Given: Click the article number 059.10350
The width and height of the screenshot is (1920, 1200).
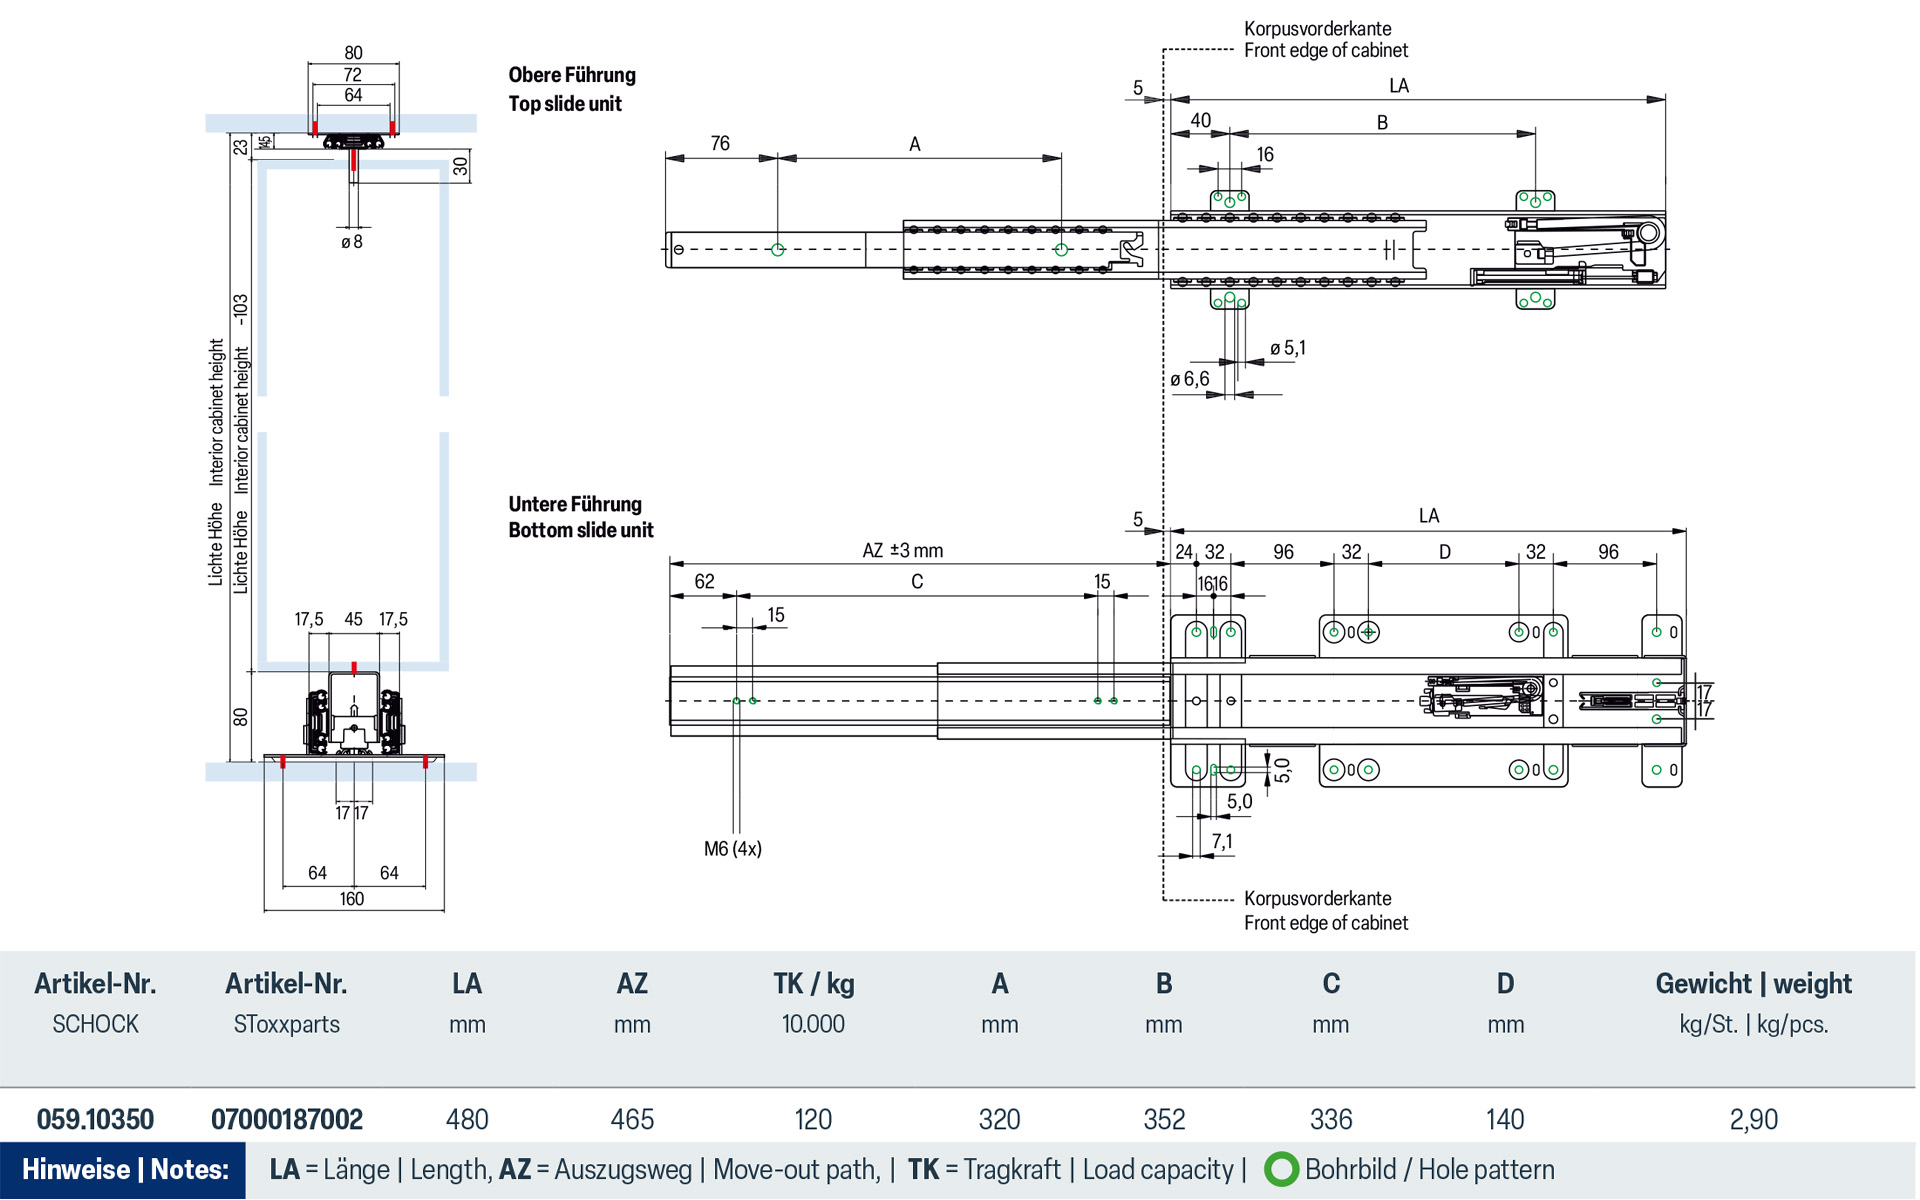Looking at the screenshot, I should pyautogui.click(x=95, y=1119).
